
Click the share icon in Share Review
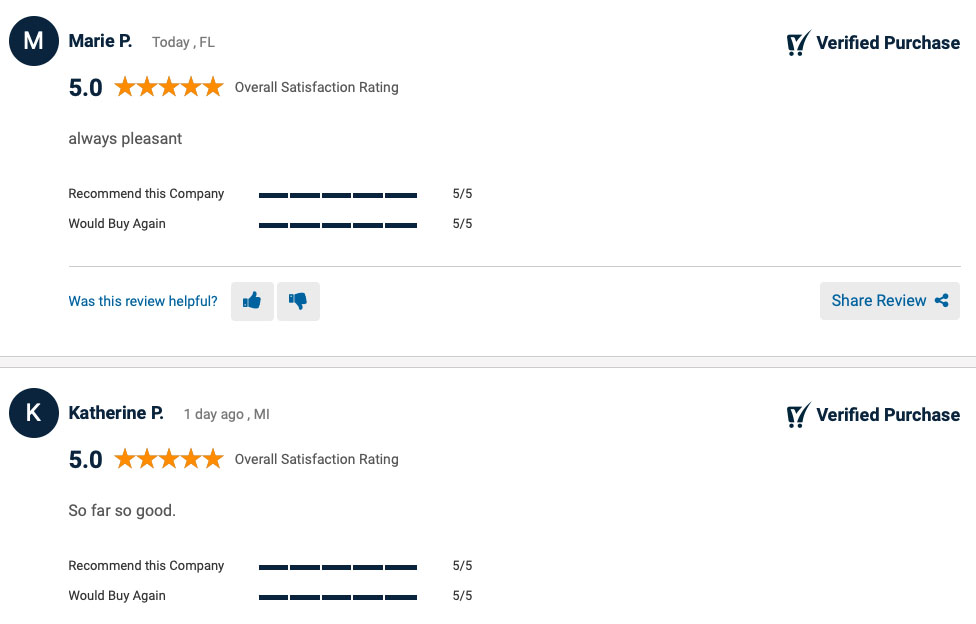click(942, 301)
